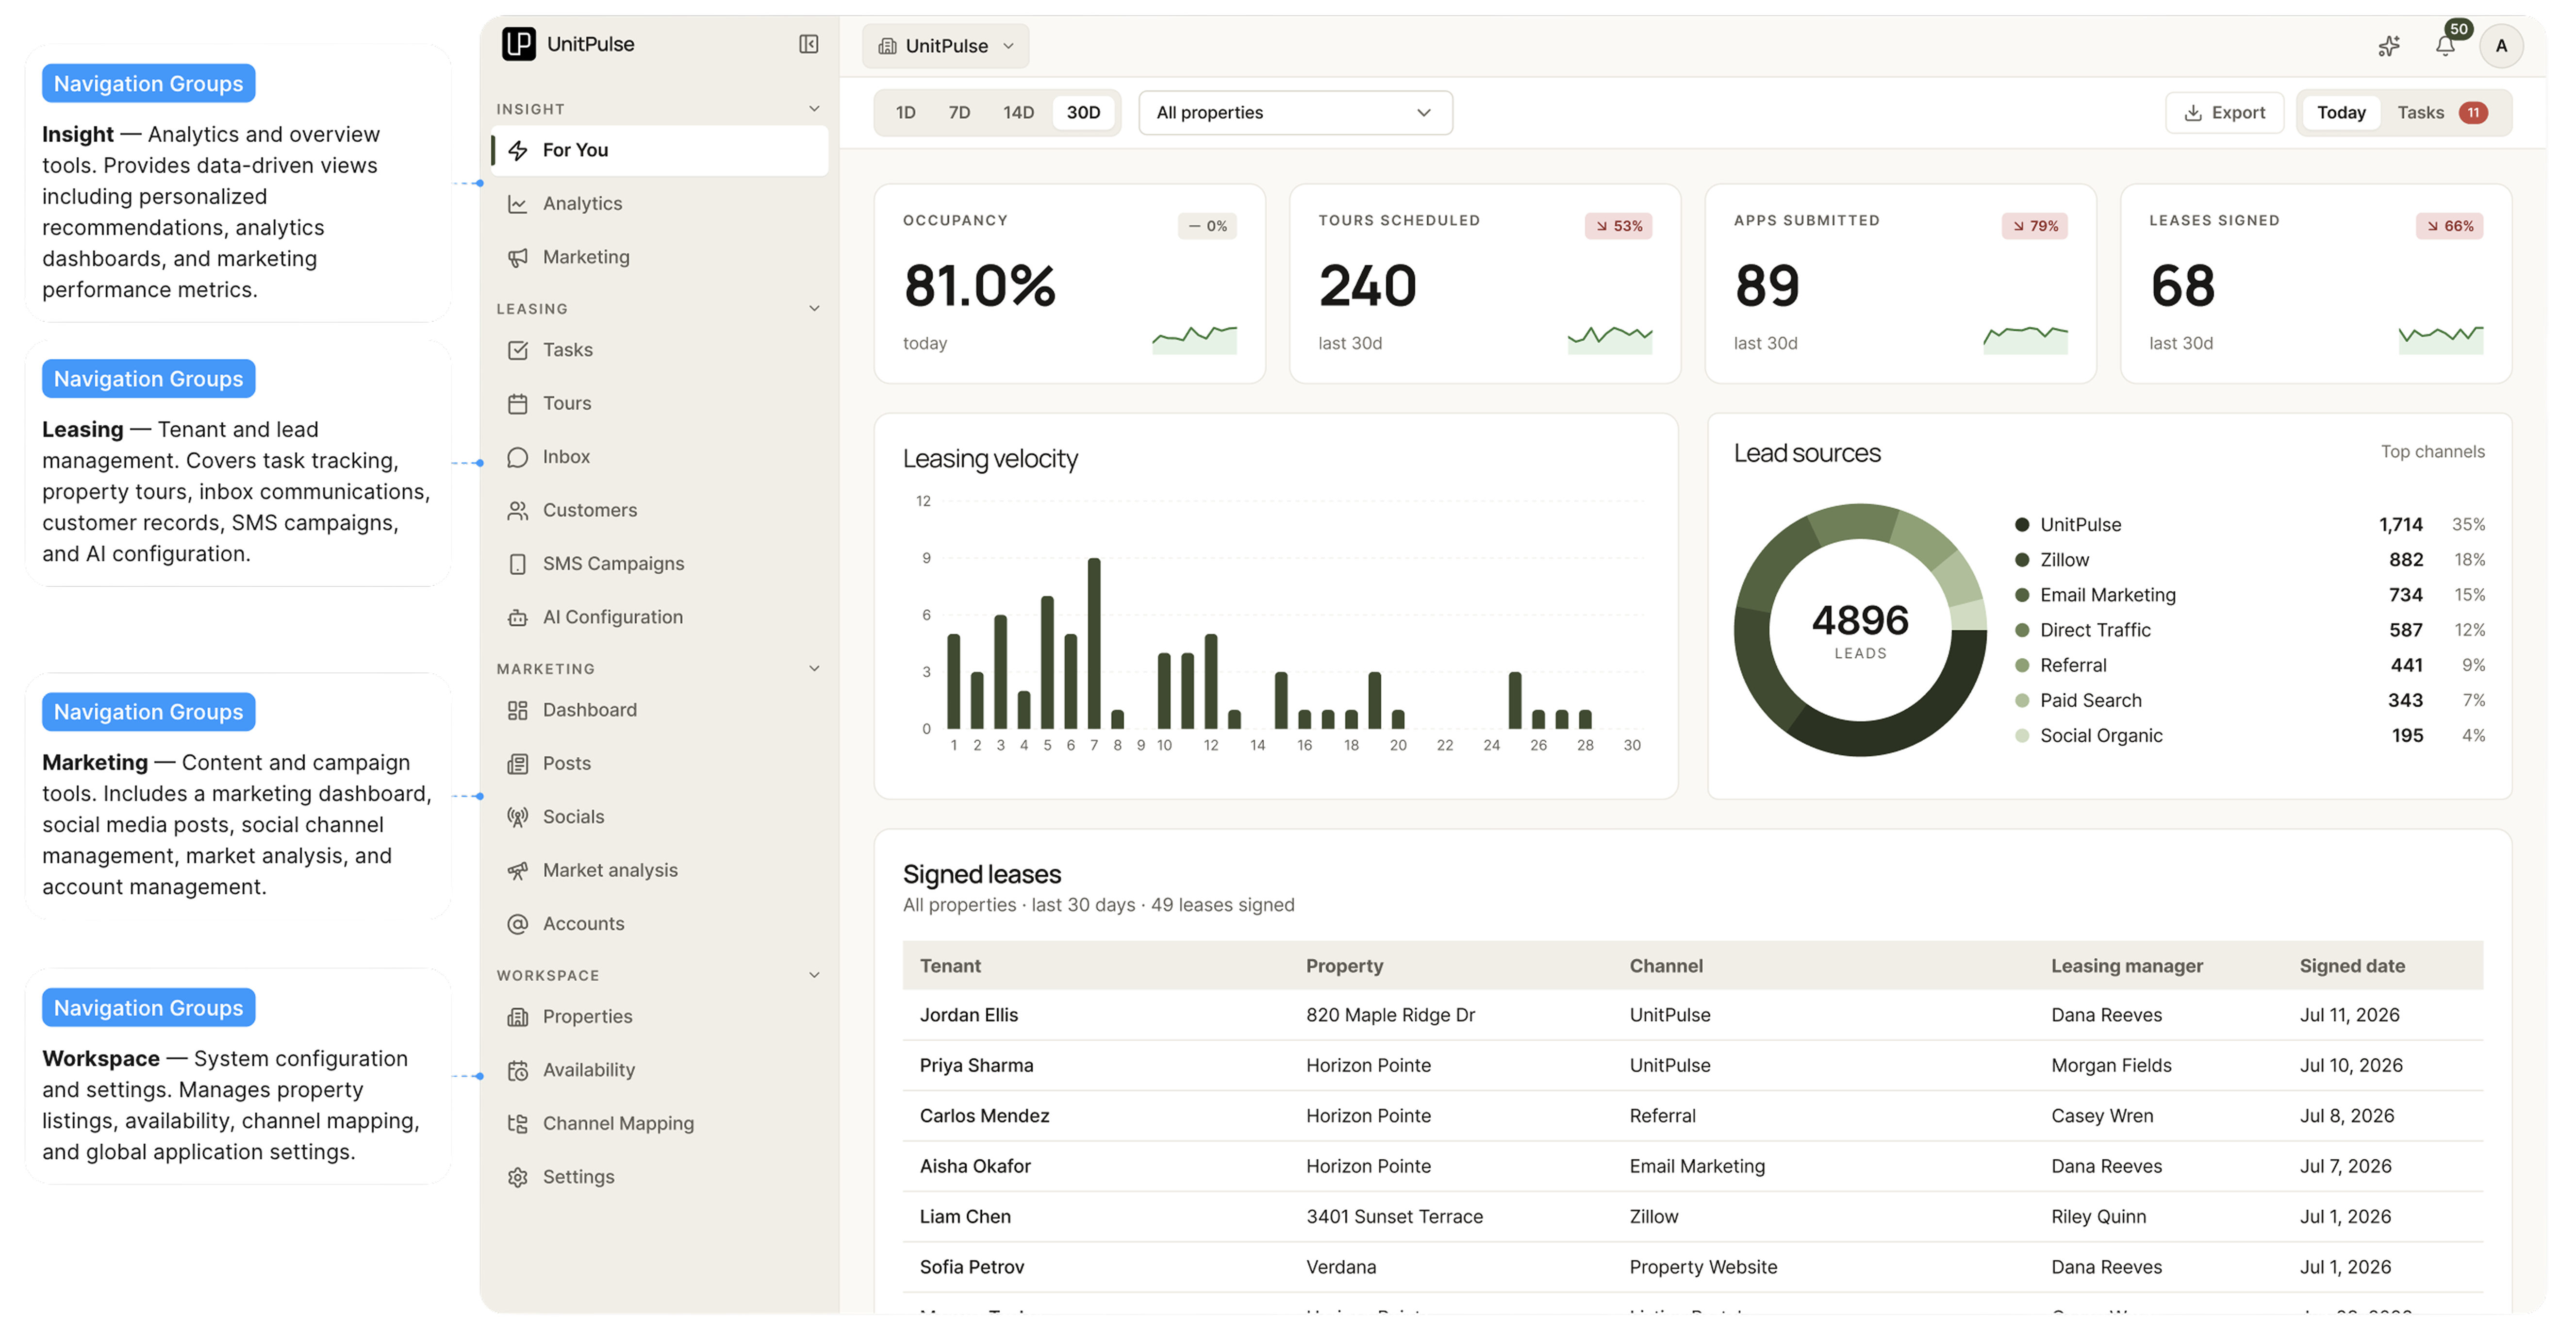Collapse the INSIGHT navigation group

click(x=814, y=109)
